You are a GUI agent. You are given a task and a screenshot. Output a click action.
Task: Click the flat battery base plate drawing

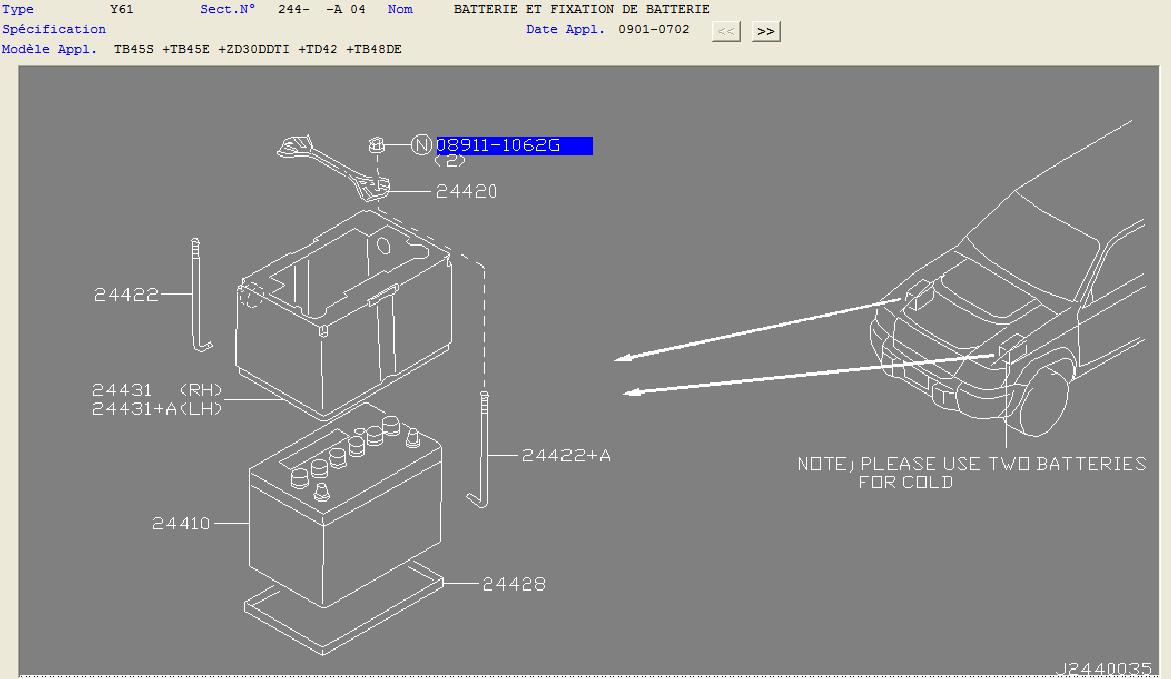point(344,609)
